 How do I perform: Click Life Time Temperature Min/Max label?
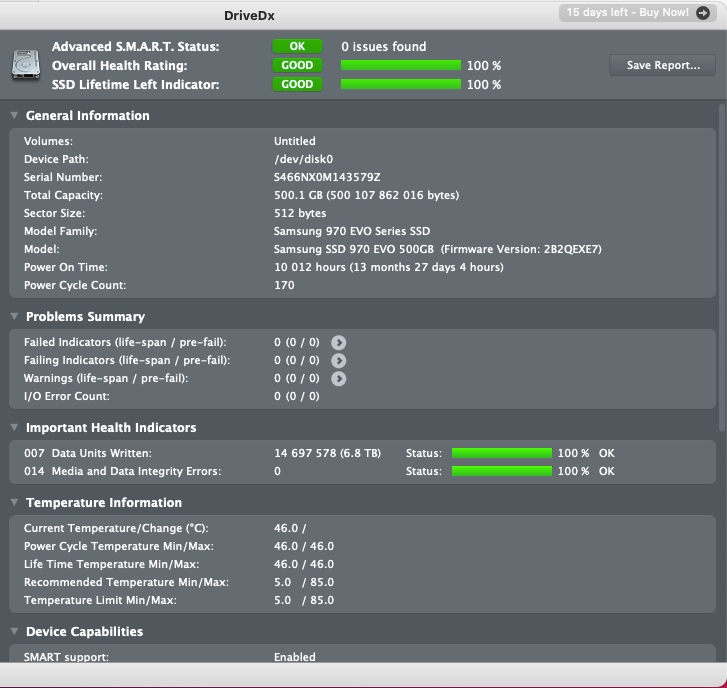coord(111,564)
